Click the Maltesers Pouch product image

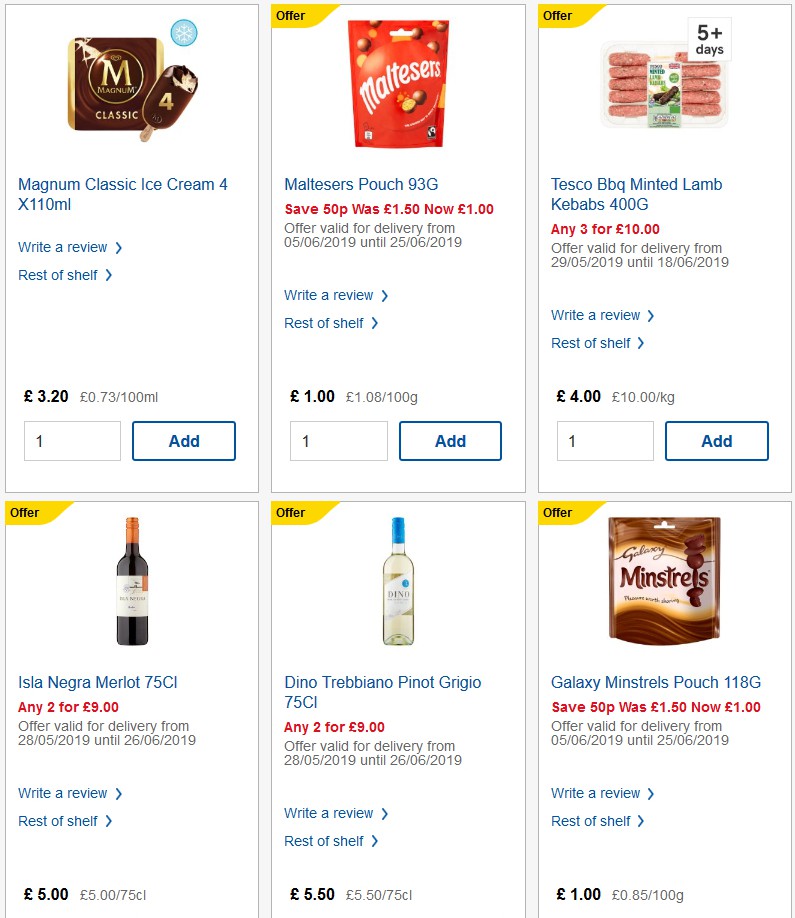pyautogui.click(x=398, y=82)
